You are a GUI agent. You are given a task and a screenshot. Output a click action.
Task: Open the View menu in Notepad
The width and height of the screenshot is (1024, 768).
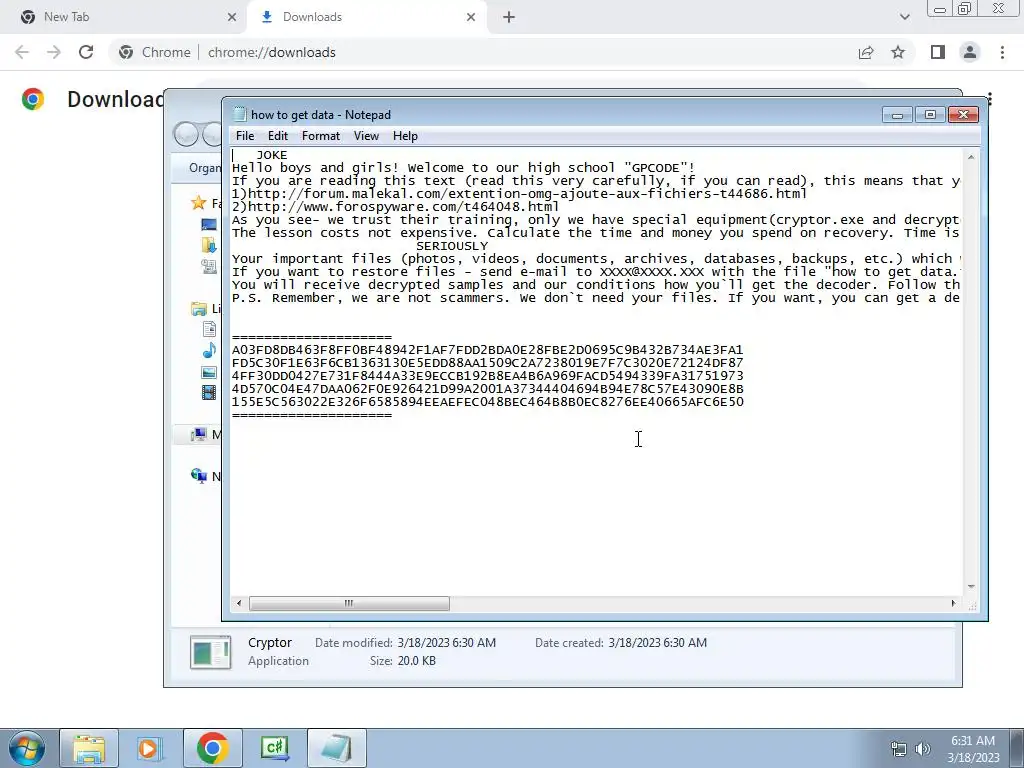click(366, 136)
